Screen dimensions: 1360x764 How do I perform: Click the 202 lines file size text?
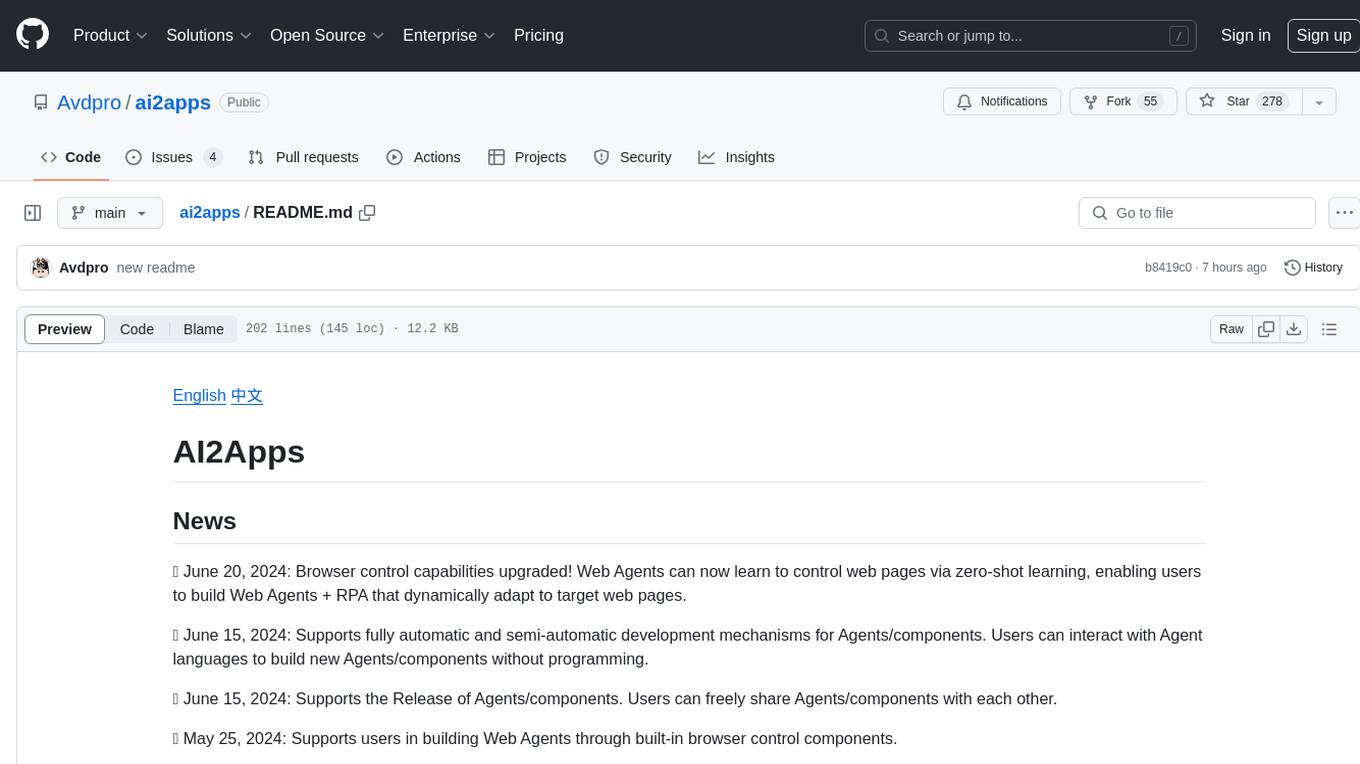(352, 329)
